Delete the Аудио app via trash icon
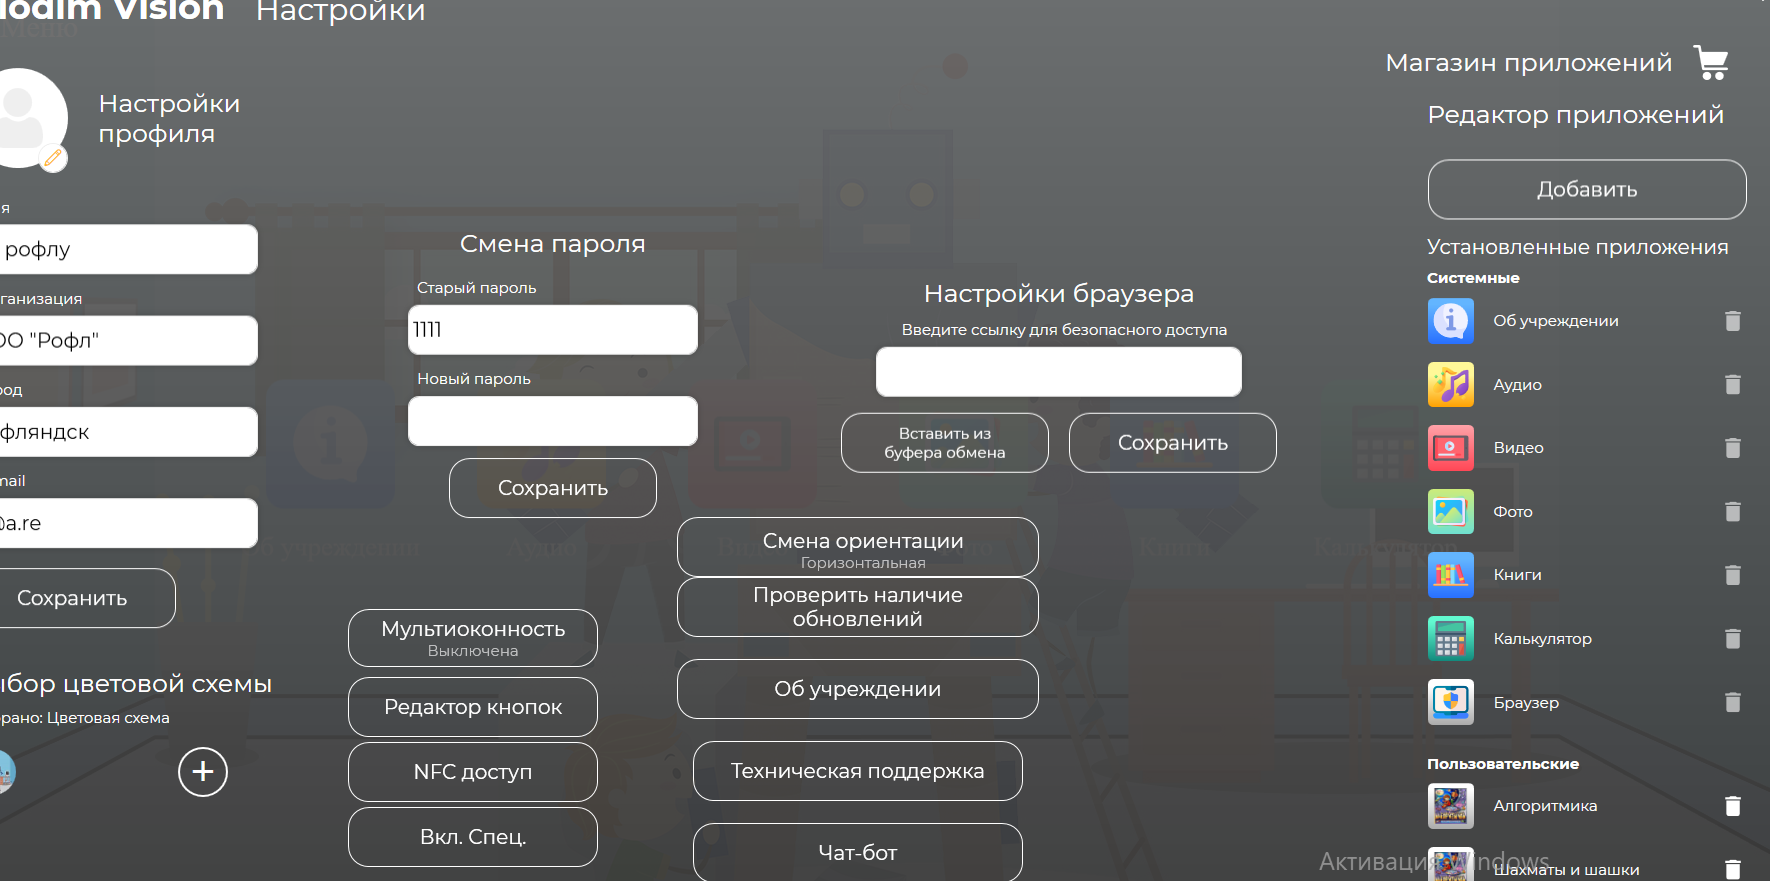Viewport: 1770px width, 881px height. point(1733,385)
